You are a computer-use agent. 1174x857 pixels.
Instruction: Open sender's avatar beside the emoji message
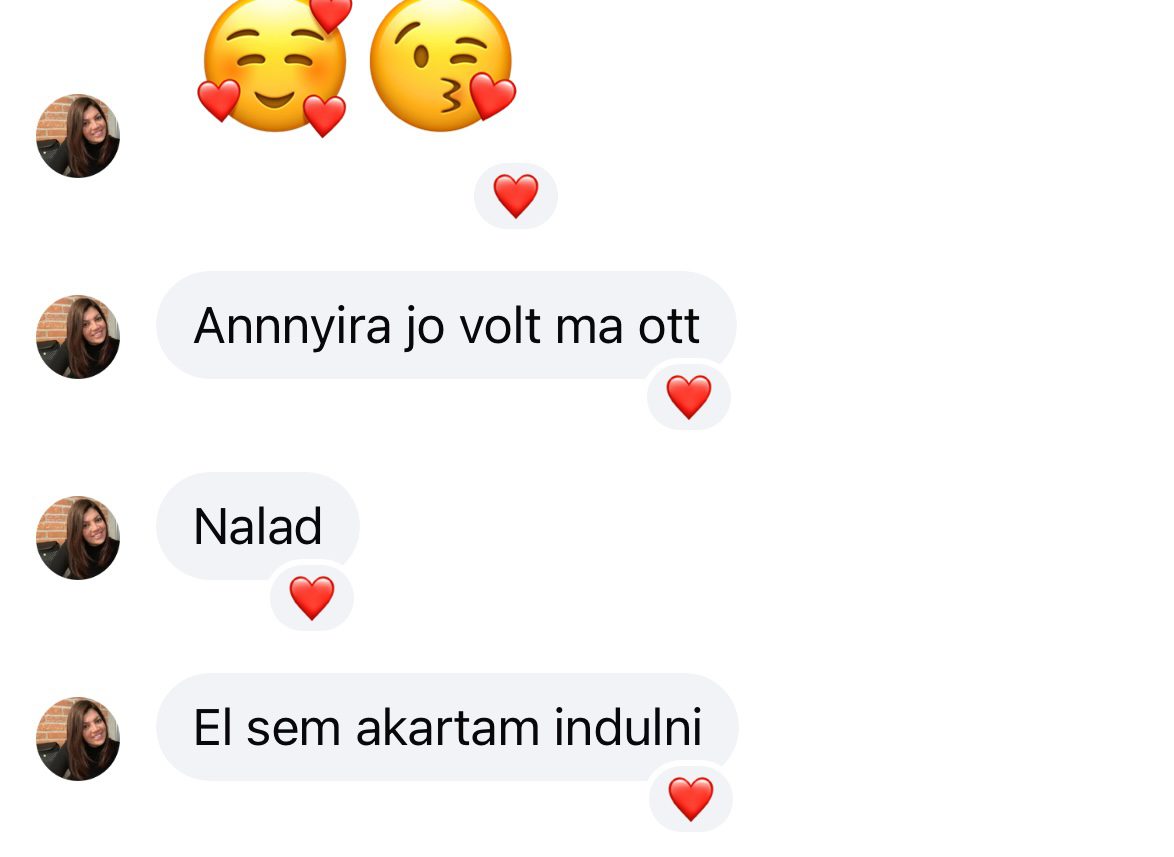click(x=78, y=135)
